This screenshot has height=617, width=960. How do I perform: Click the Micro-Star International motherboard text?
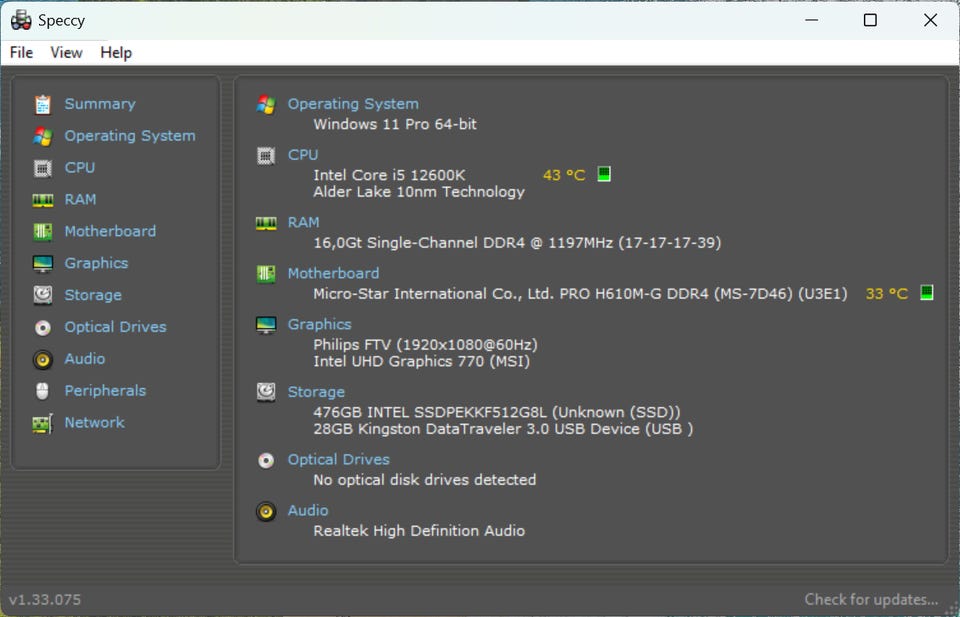(580, 294)
